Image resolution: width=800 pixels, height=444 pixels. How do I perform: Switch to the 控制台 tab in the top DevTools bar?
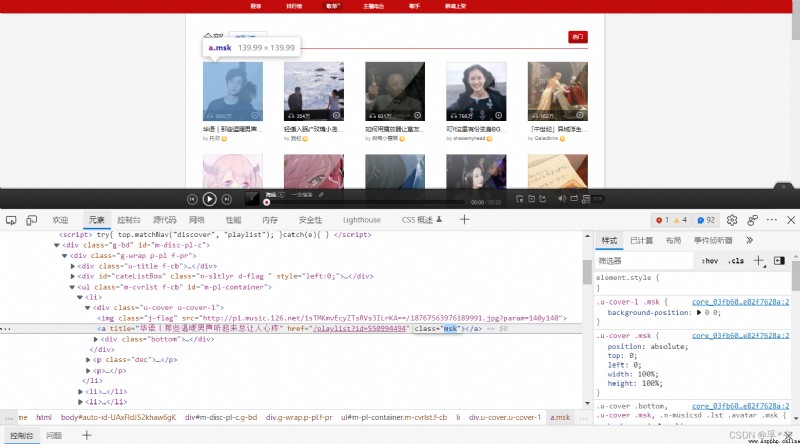129,220
